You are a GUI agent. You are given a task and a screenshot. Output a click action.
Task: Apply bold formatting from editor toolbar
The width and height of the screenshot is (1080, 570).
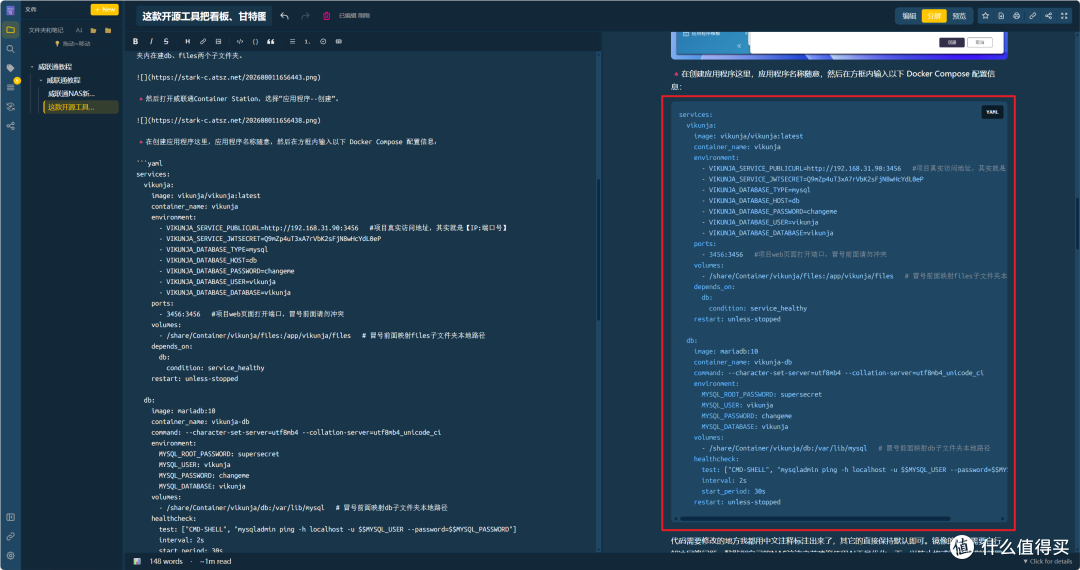click(x=135, y=41)
